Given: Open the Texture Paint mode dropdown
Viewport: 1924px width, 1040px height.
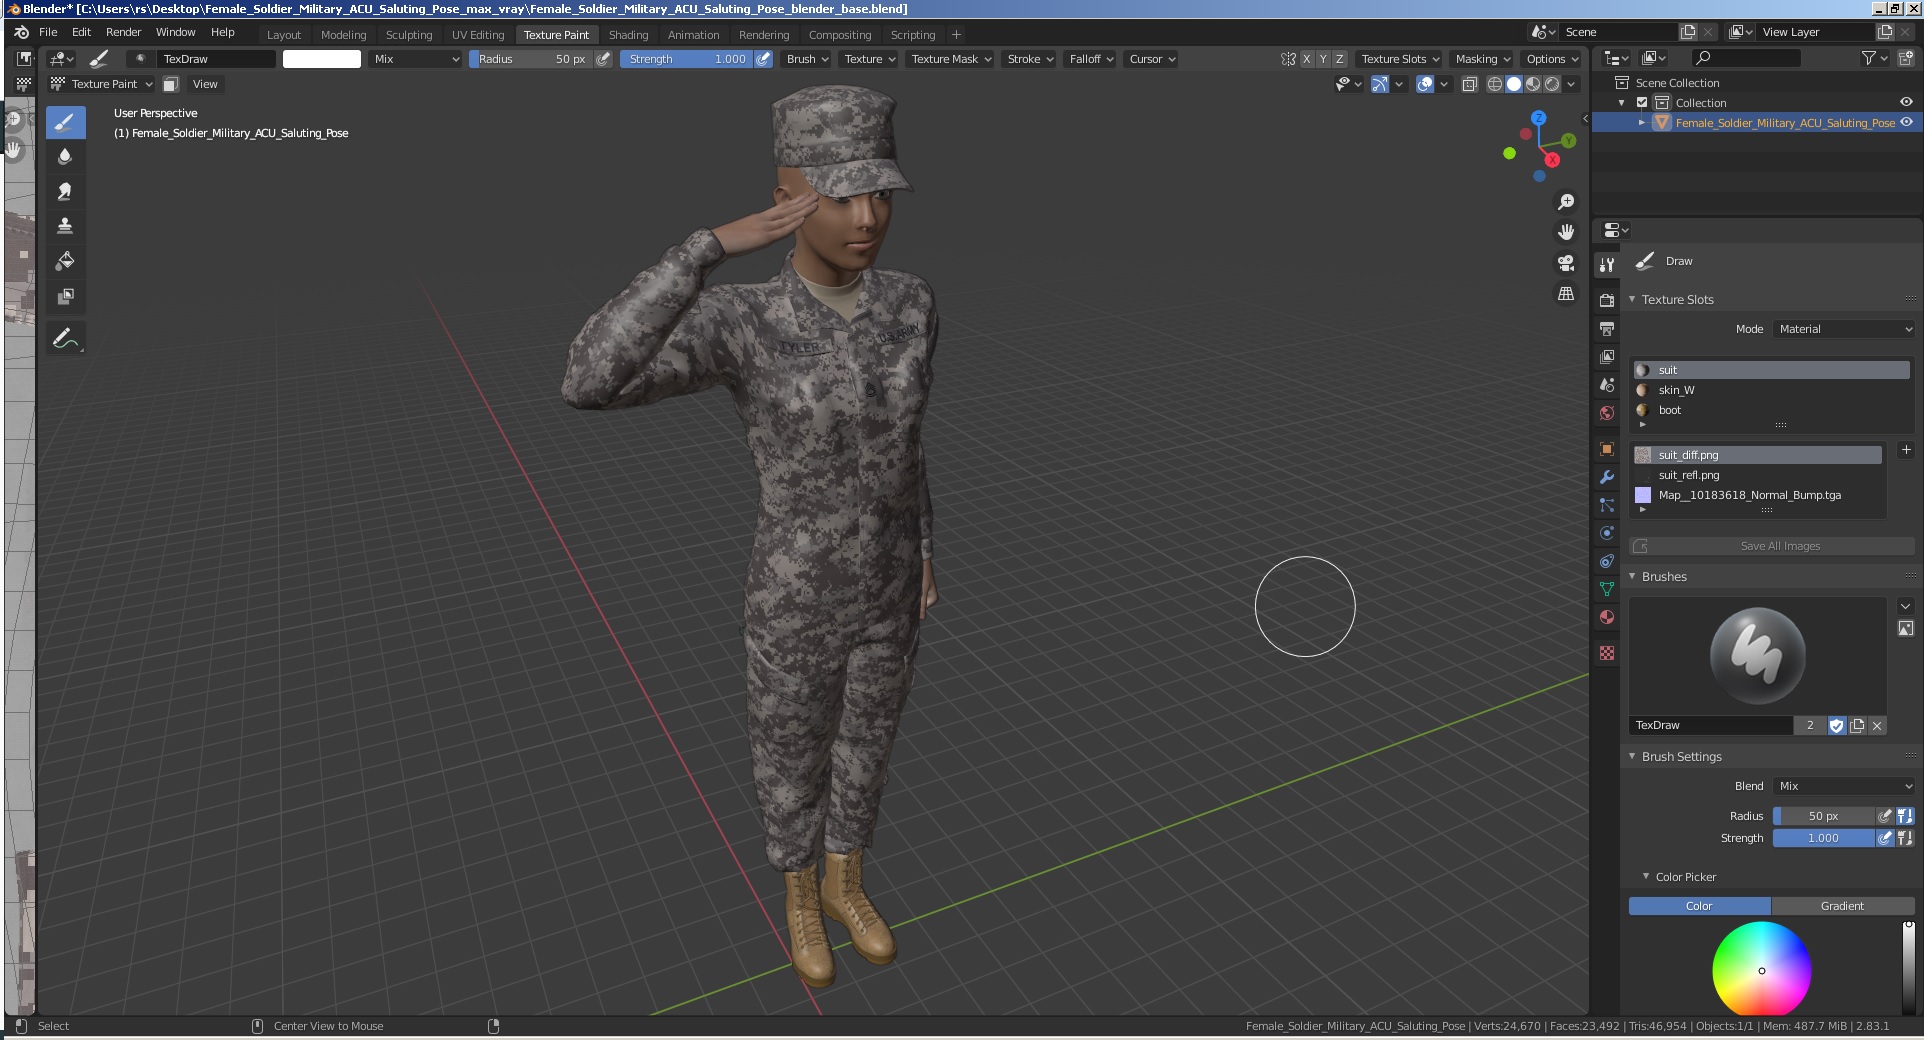Looking at the screenshot, I should [102, 84].
